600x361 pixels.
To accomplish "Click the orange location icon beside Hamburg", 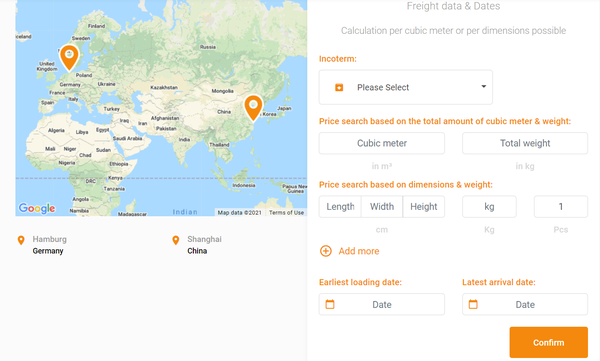I will [x=21, y=240].
